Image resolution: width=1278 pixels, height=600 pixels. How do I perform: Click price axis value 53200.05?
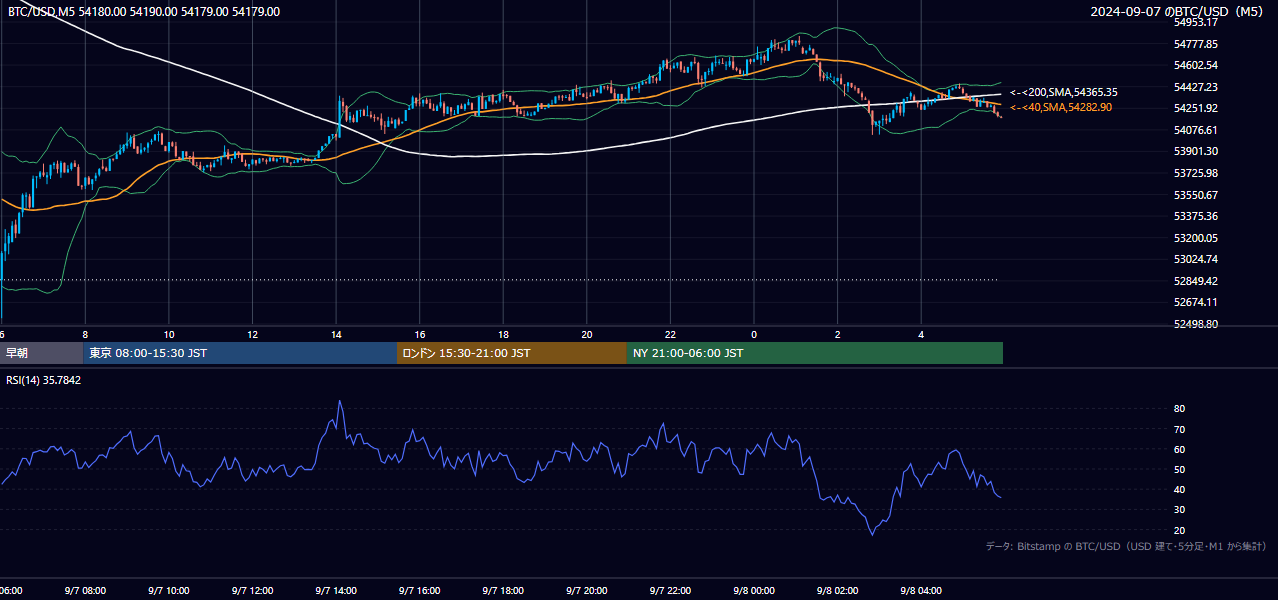[1196, 238]
